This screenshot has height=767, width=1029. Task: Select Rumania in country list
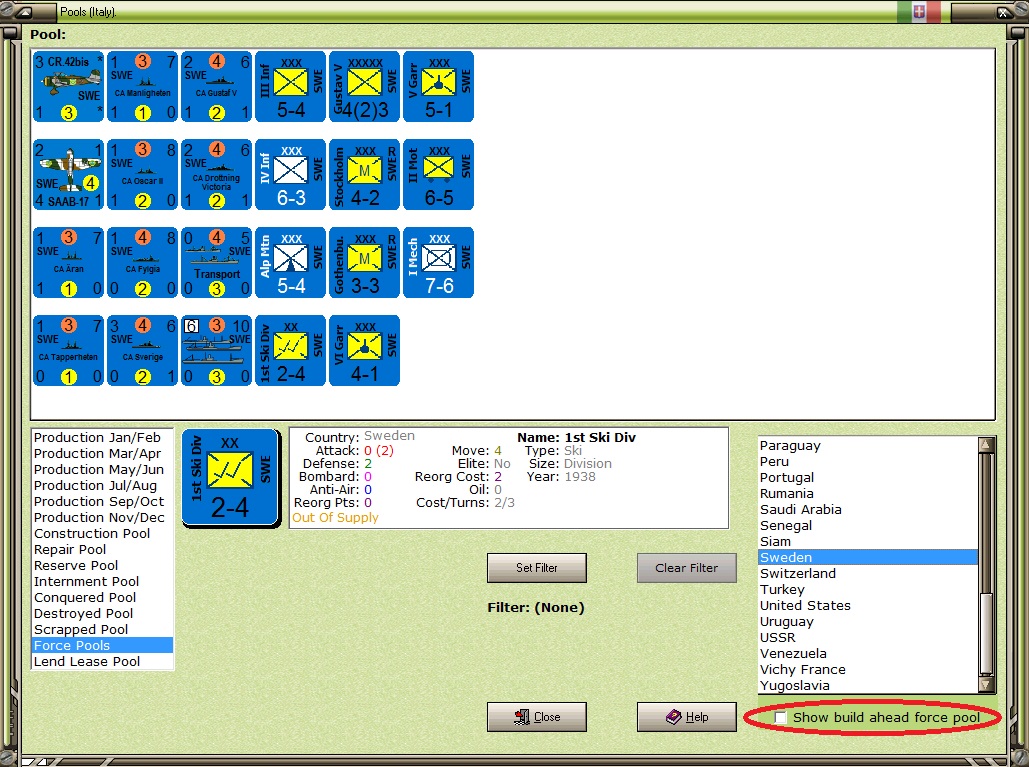click(x=868, y=493)
